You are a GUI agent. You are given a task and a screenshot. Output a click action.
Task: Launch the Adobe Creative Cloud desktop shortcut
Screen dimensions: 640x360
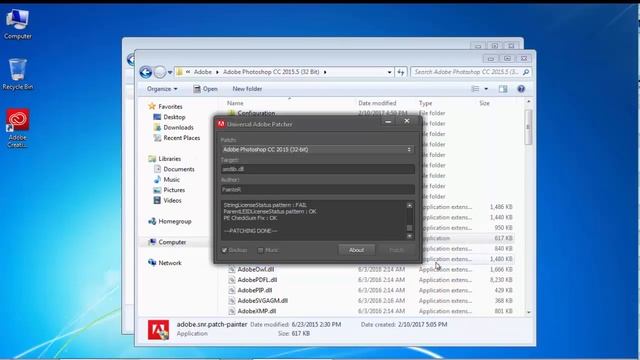pyautogui.click(x=18, y=128)
